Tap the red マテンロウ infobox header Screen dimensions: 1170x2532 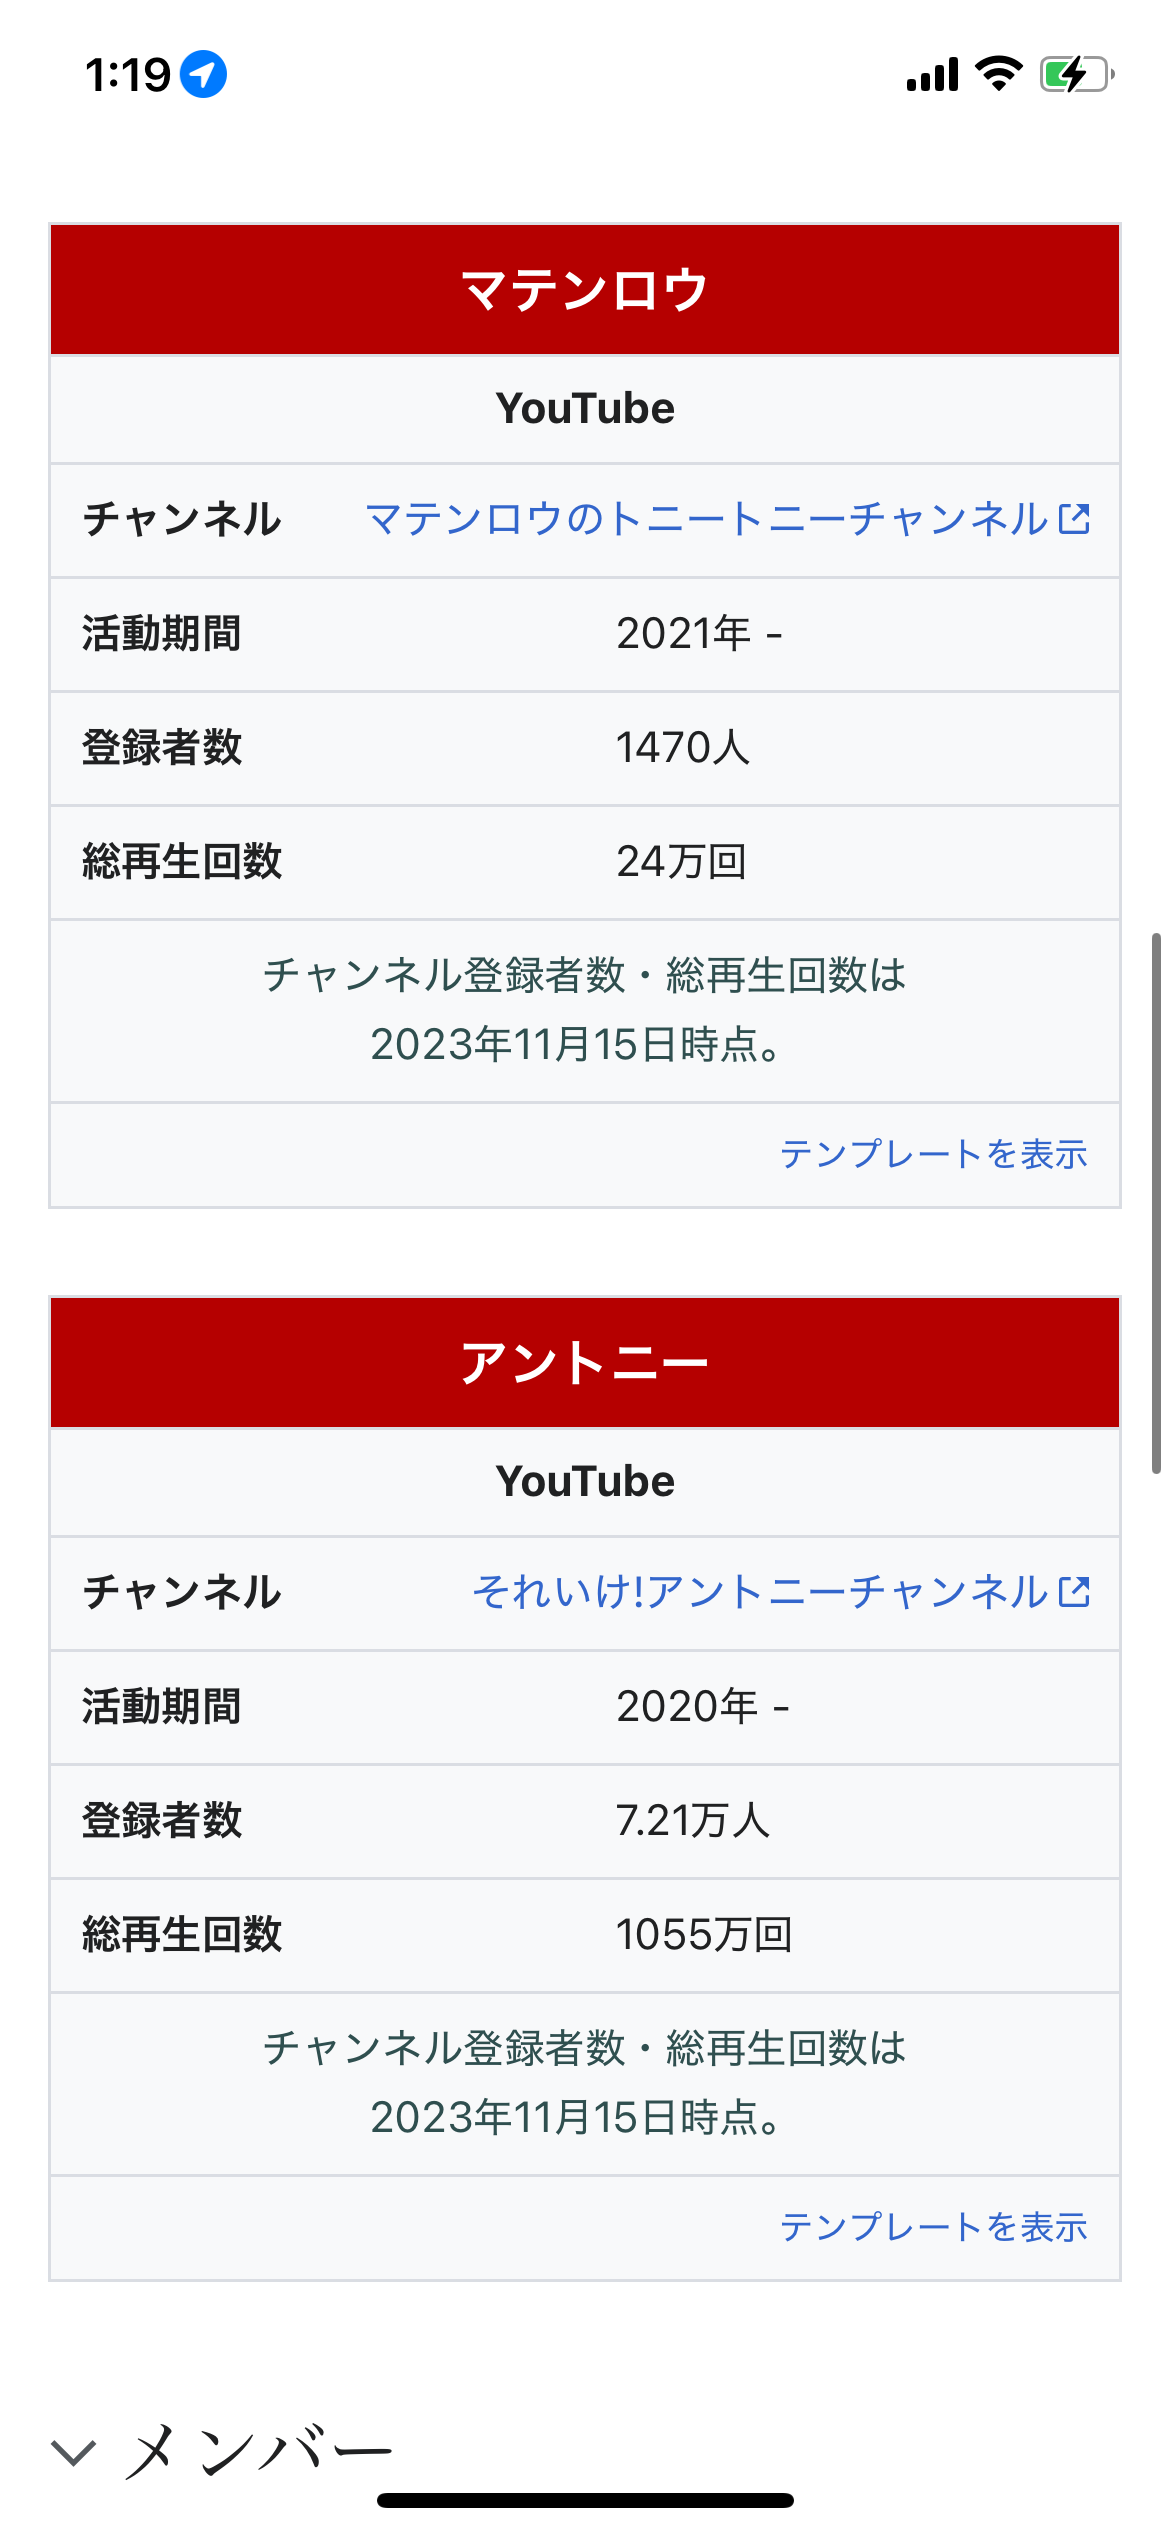(585, 290)
